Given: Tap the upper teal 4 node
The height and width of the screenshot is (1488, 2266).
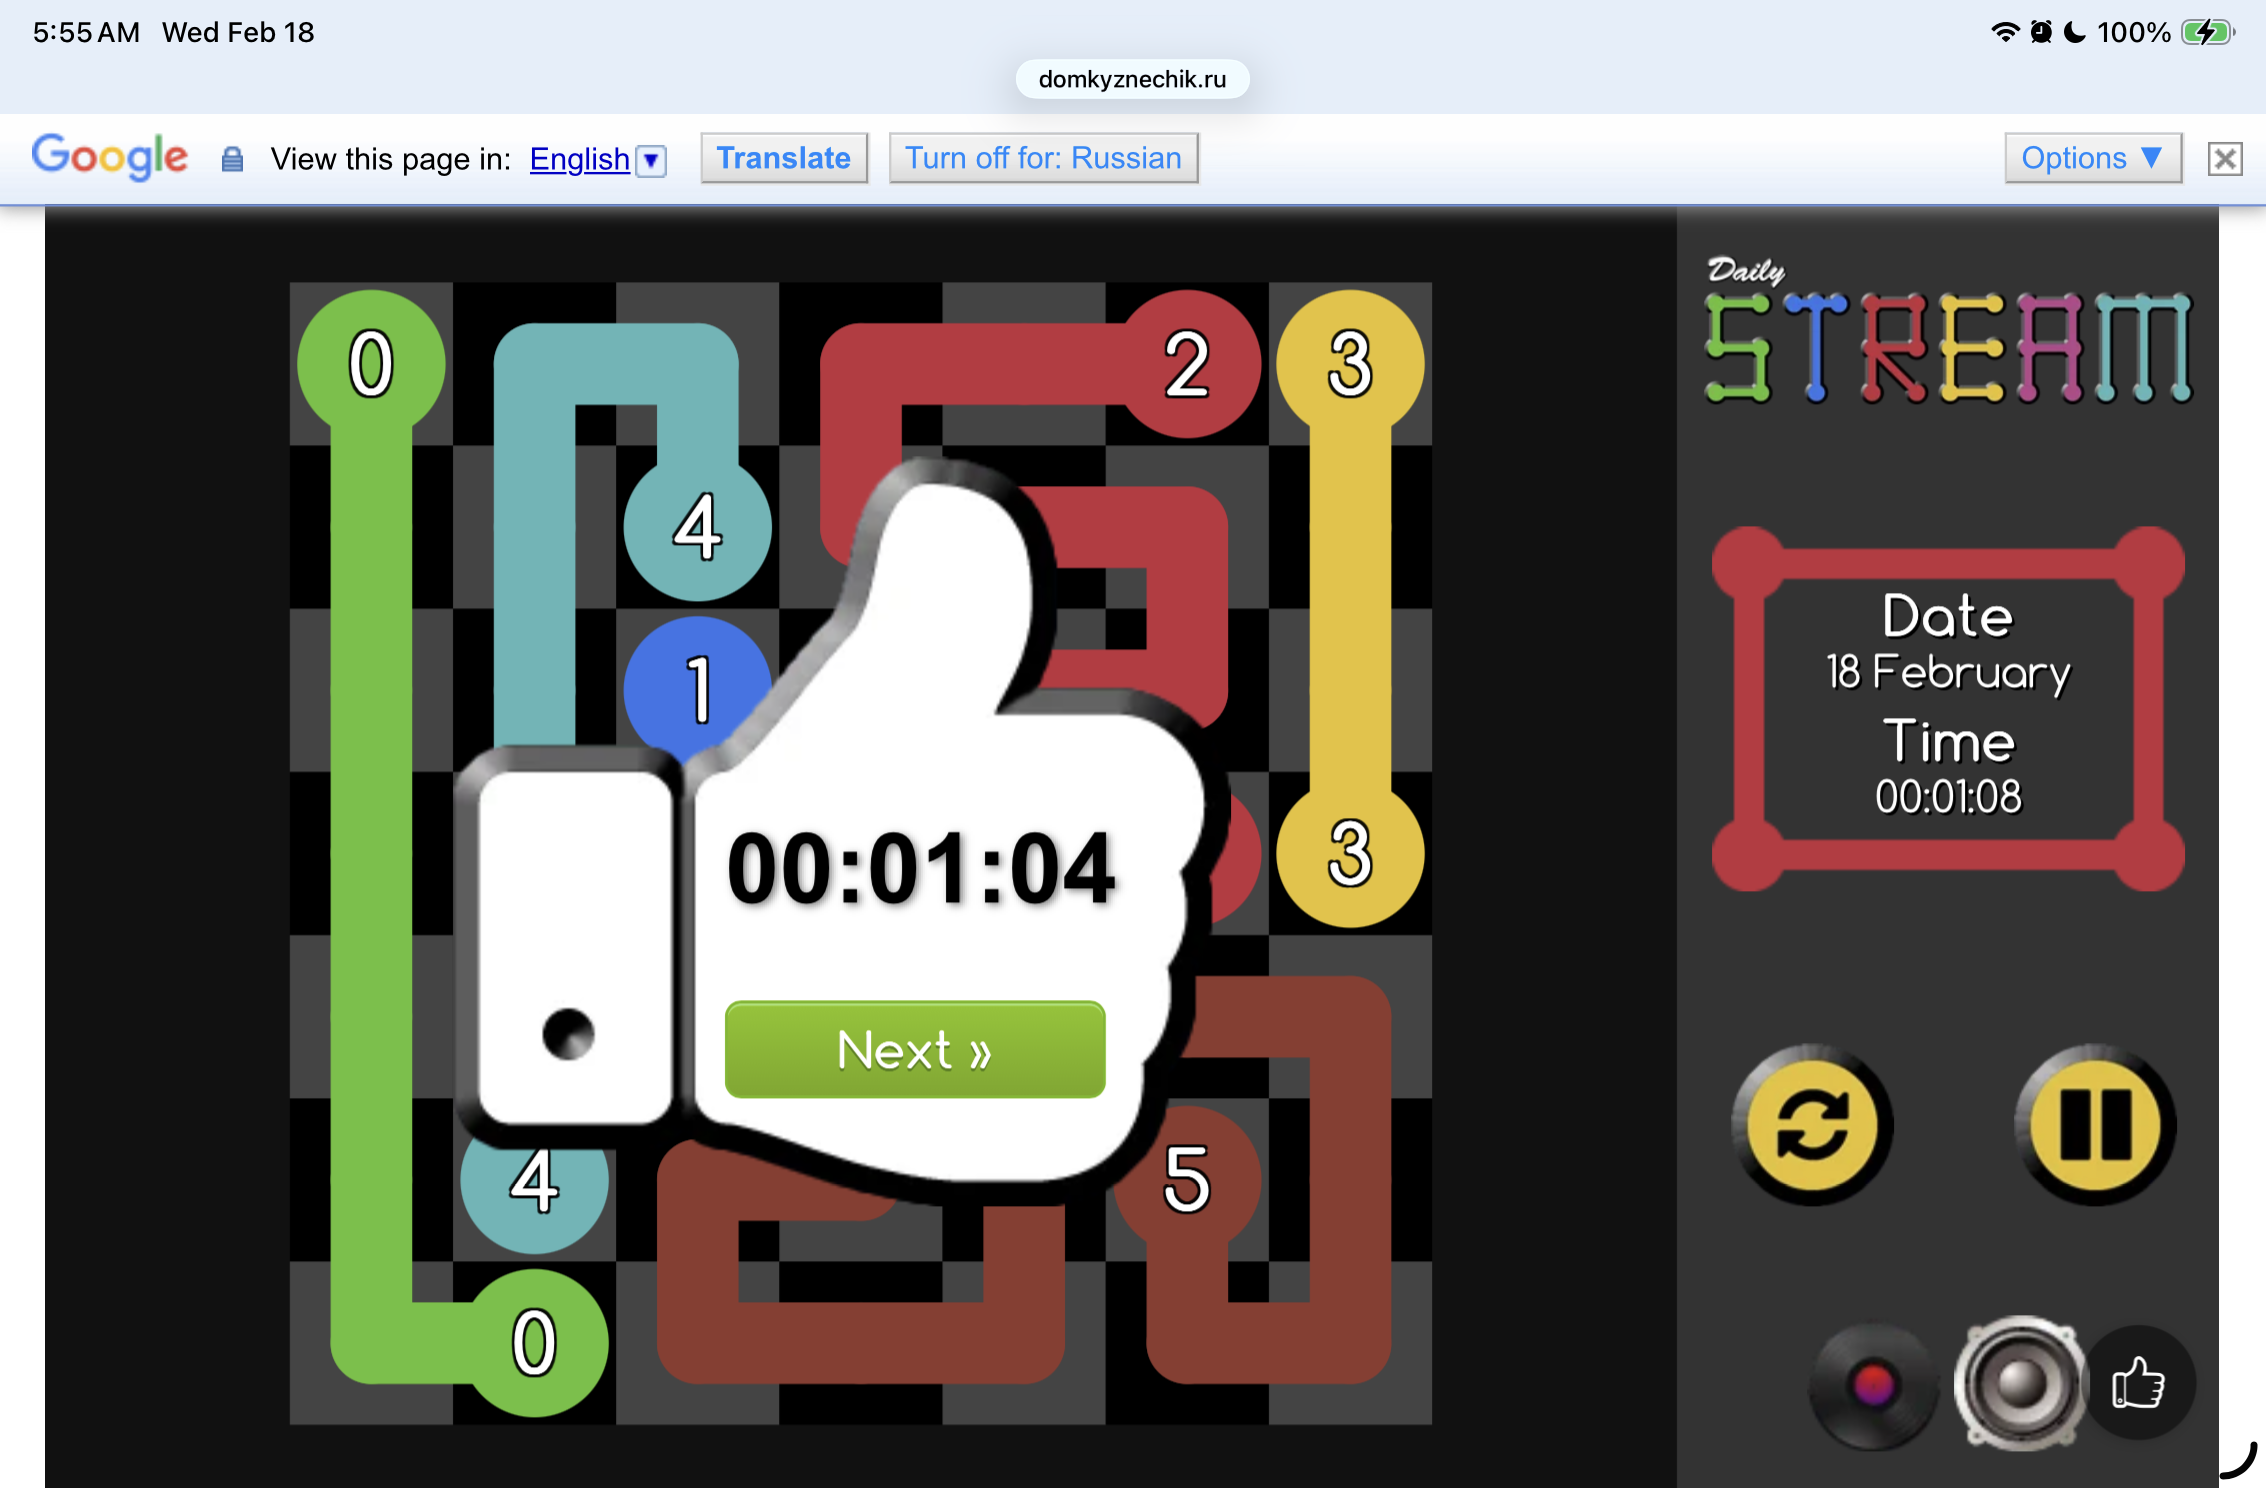Looking at the screenshot, I should pos(697,527).
